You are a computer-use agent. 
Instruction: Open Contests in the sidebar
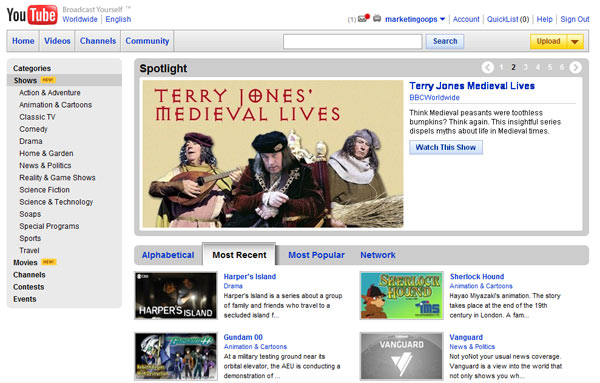(29, 287)
